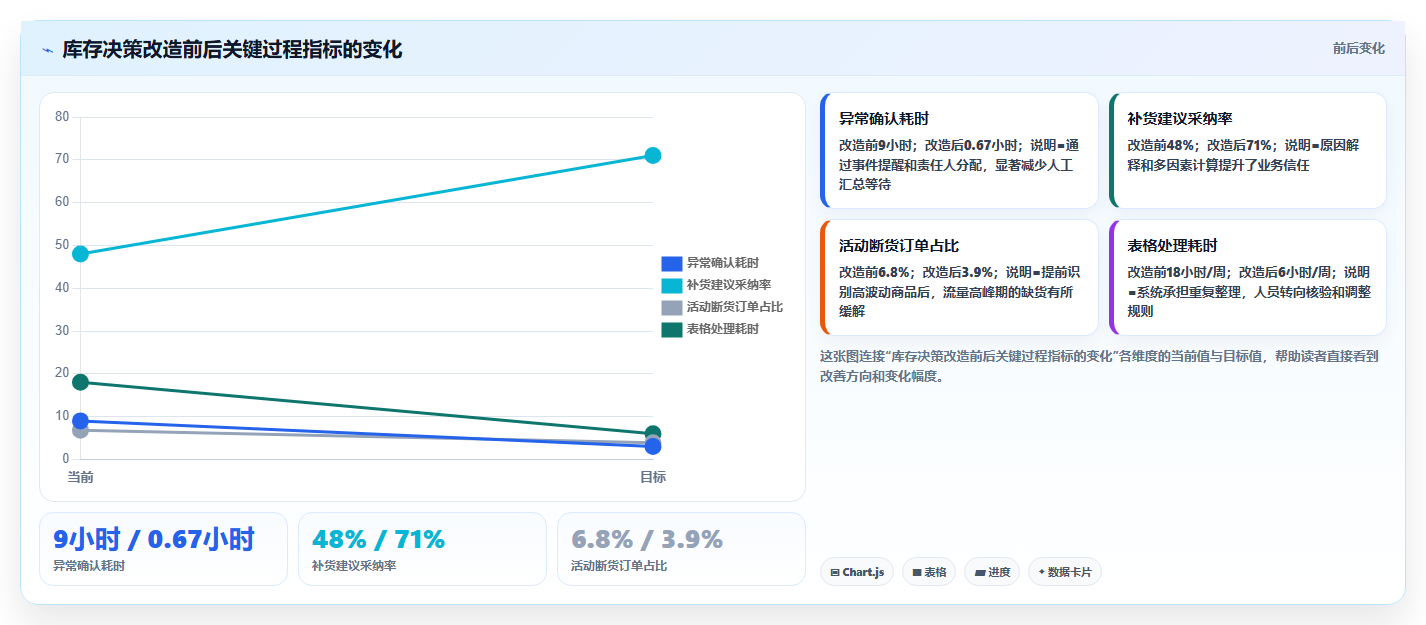Click the chart description paragraph starting 这张图连接
Image resolution: width=1426 pixels, height=625 pixels.
(1099, 366)
